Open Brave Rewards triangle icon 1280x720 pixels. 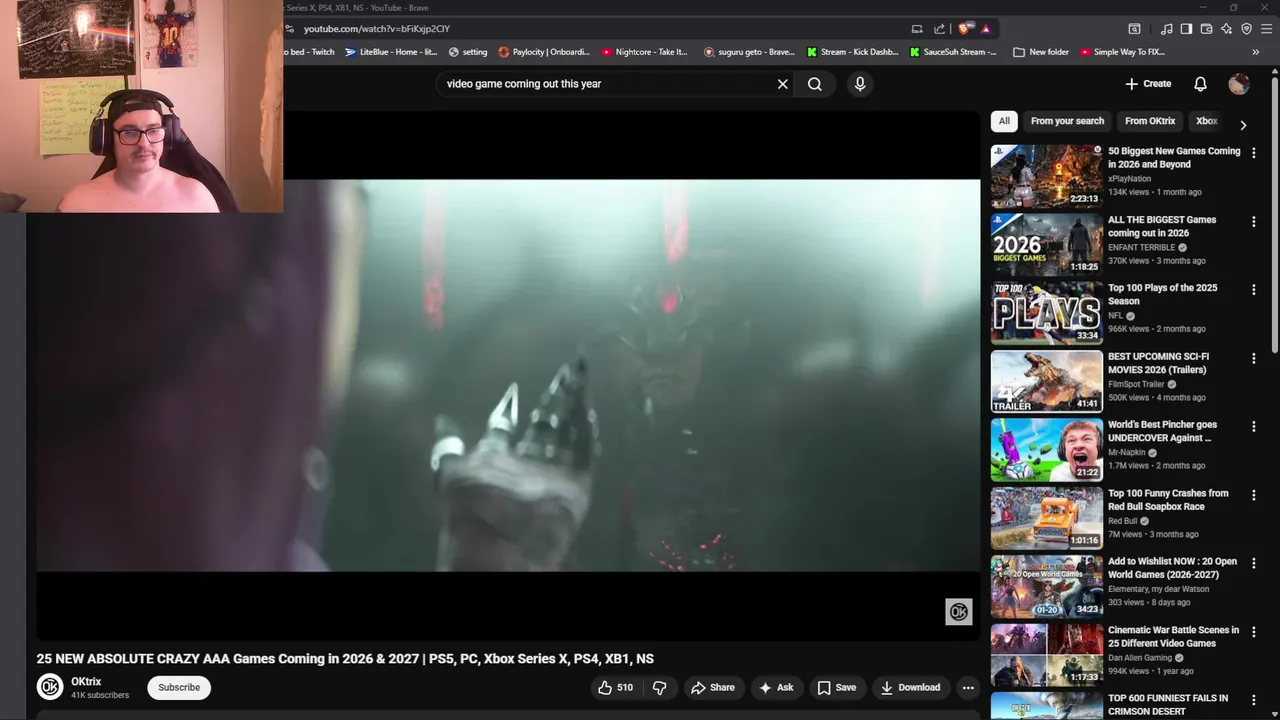click(x=985, y=29)
